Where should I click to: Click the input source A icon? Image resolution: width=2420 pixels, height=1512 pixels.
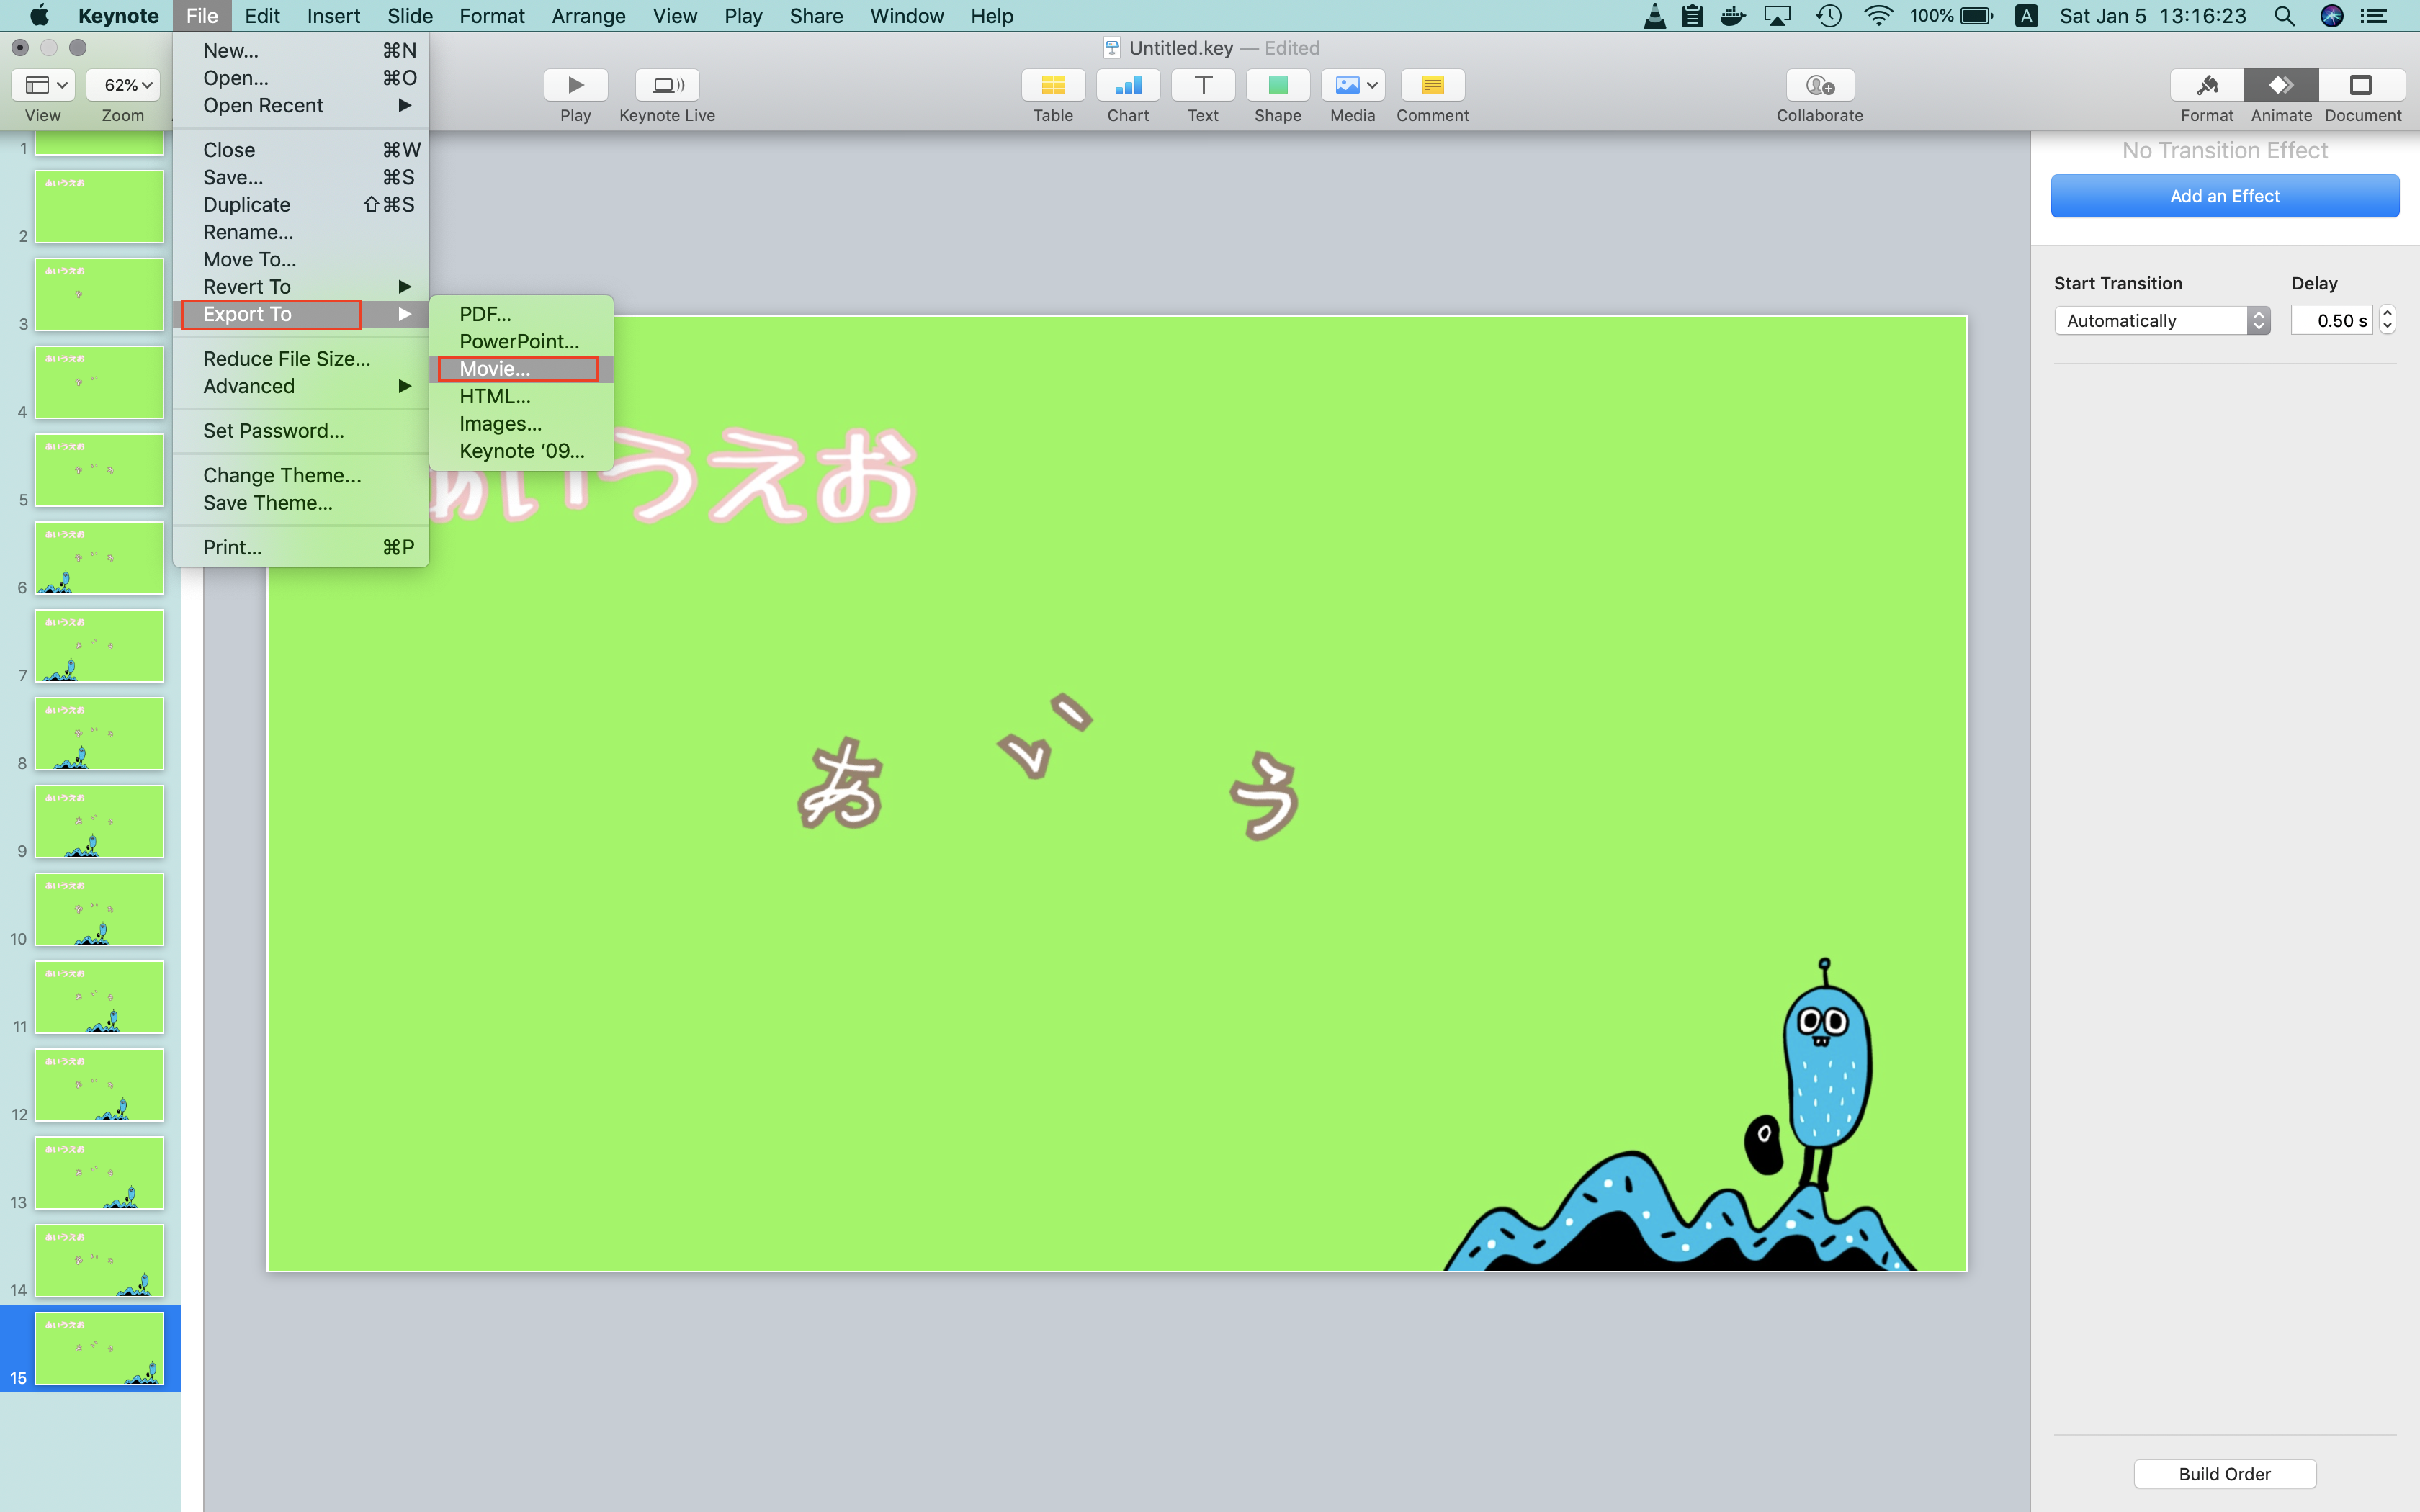2026,16
